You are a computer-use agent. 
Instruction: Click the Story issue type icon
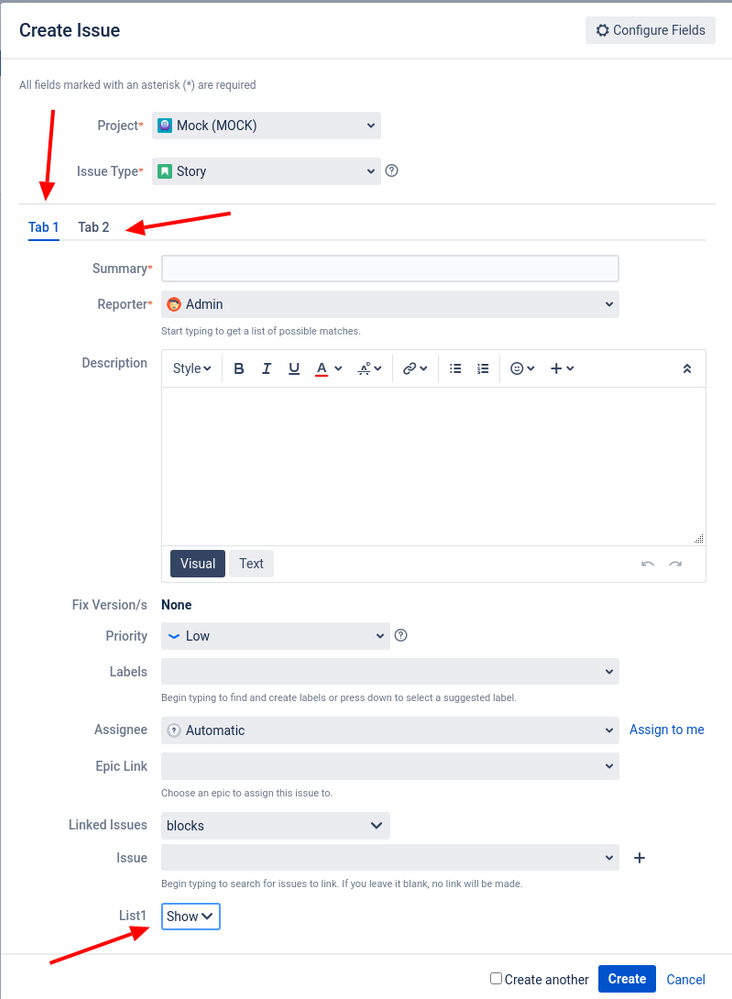tap(165, 171)
